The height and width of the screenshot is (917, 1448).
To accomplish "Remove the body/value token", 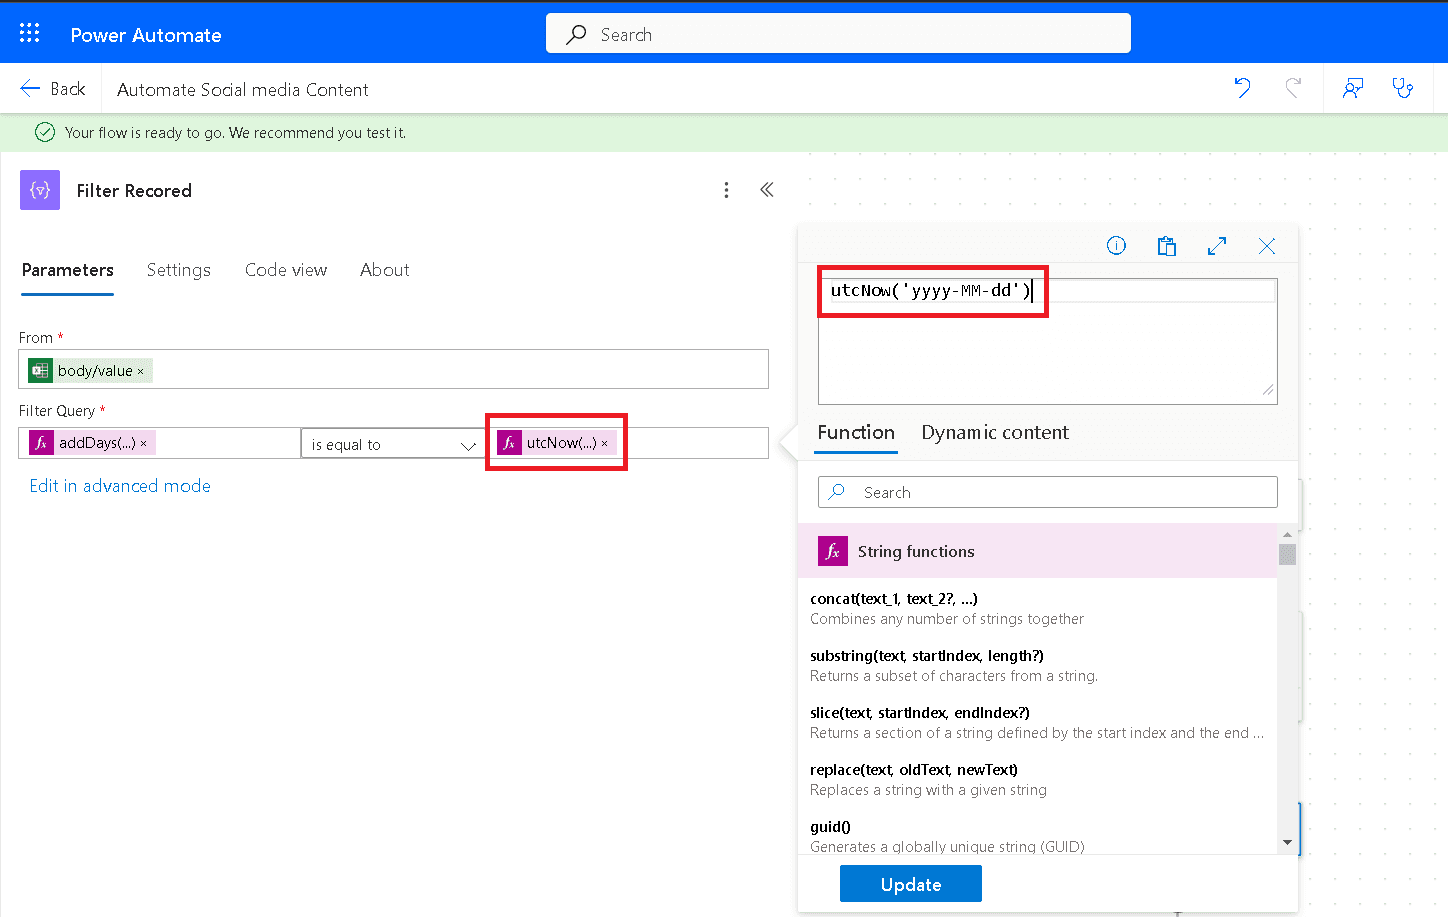I will [x=141, y=372].
